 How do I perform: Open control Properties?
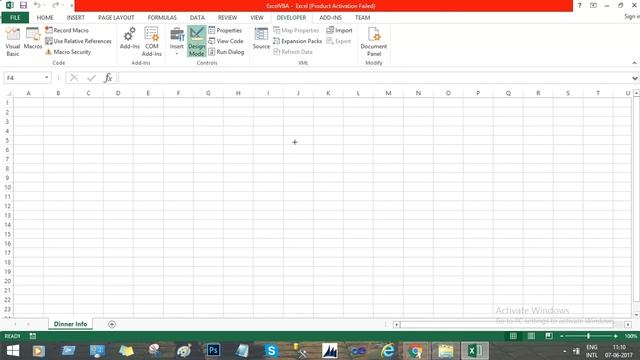pos(225,30)
